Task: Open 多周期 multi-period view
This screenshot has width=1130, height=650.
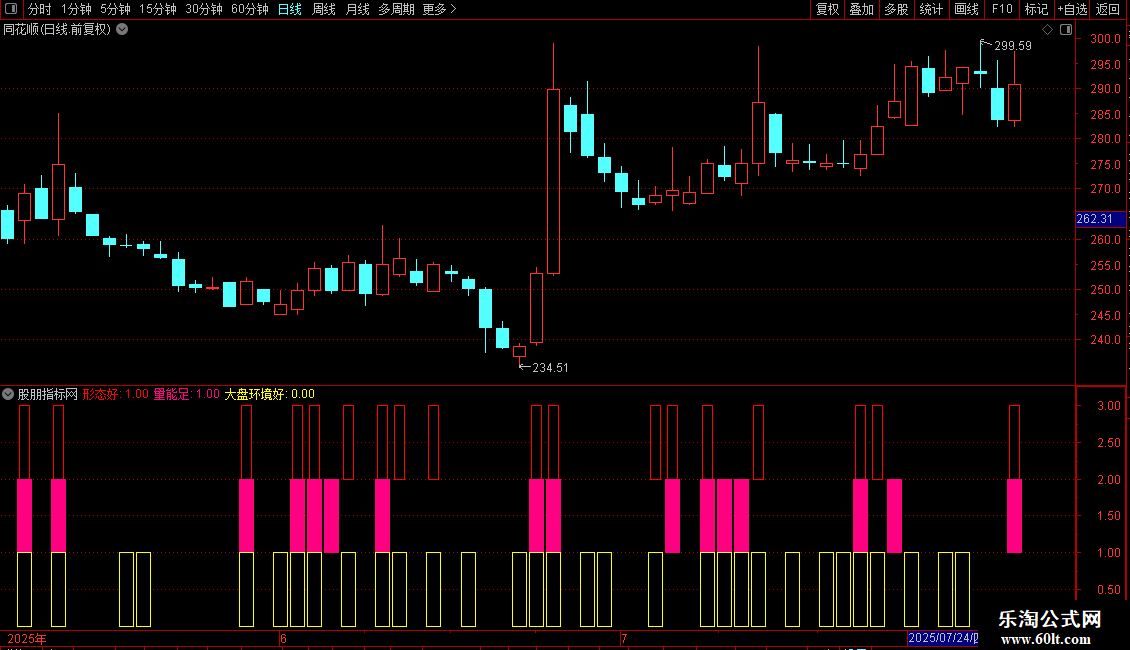Action: point(396,9)
